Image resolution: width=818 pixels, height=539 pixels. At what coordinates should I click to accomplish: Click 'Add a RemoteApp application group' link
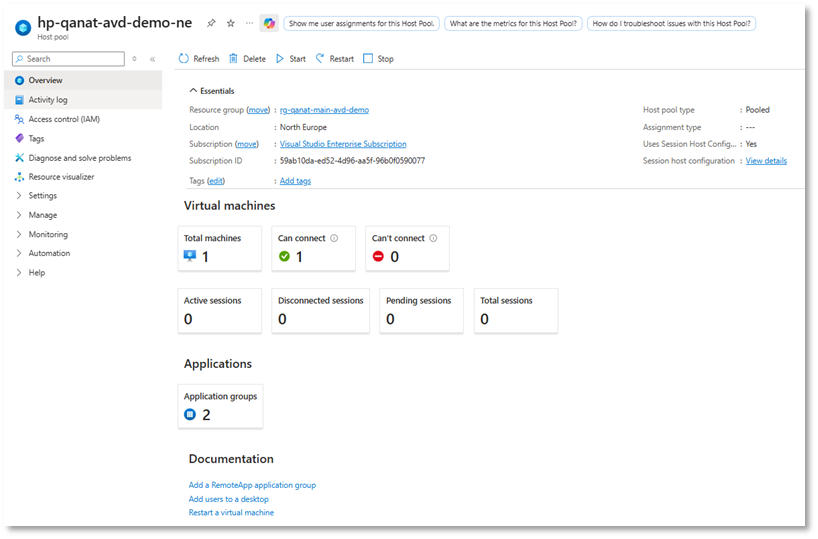(x=252, y=485)
